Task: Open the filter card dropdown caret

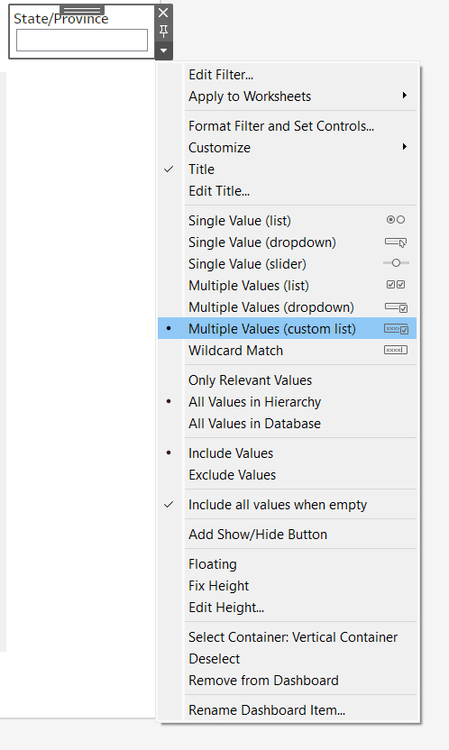Action: coord(164,50)
